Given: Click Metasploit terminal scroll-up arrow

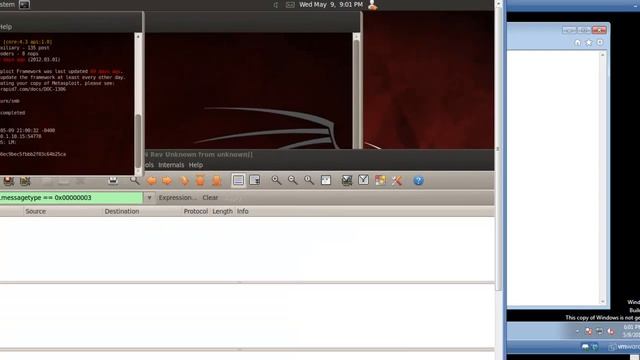Looking at the screenshot, I should click(x=138, y=37).
